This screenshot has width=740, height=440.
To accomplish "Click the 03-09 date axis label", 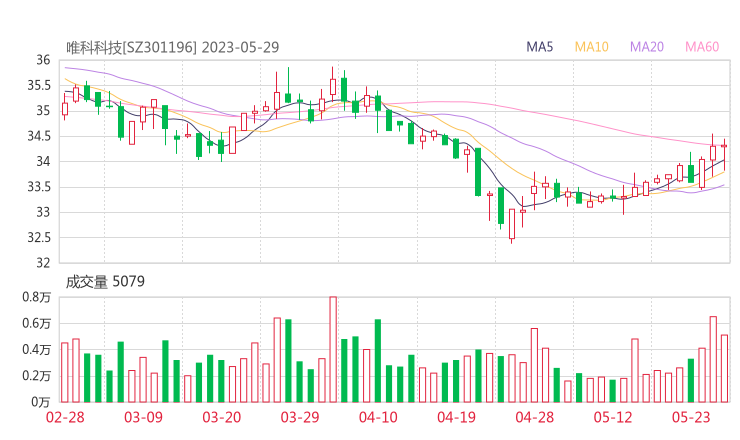I will click(x=143, y=417).
